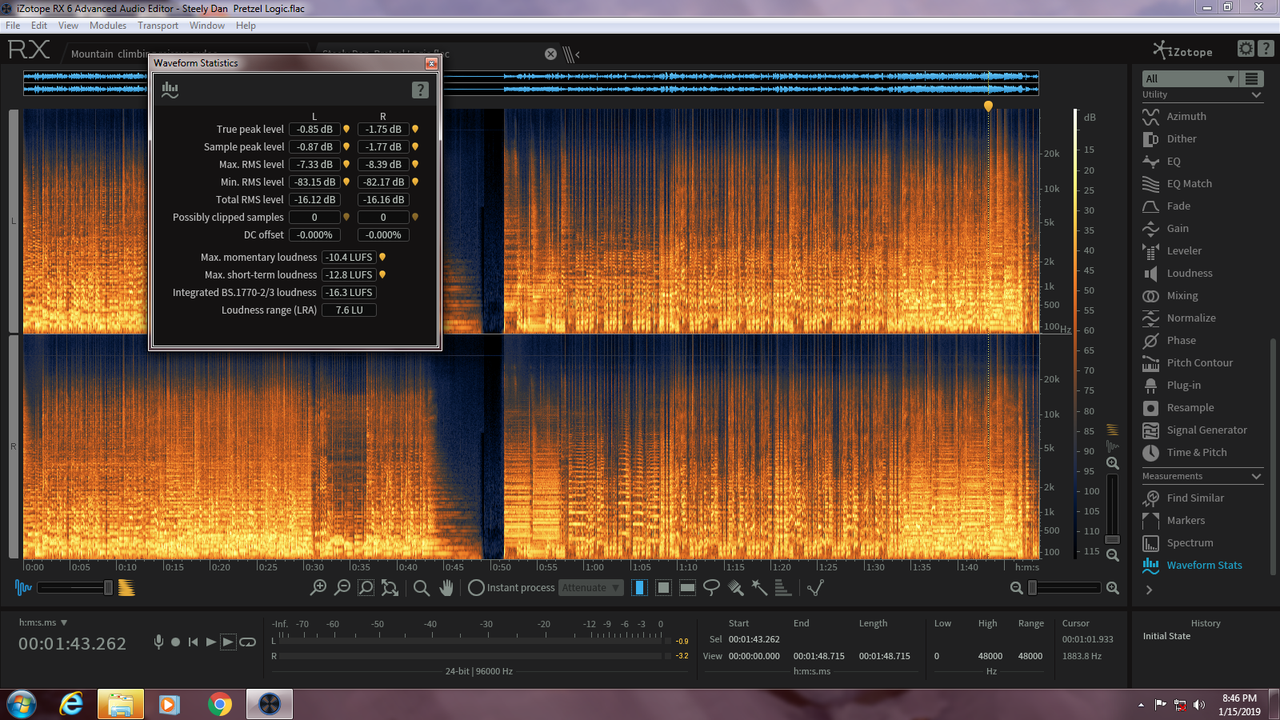Zoom to selection icon in toolbar

coord(366,588)
